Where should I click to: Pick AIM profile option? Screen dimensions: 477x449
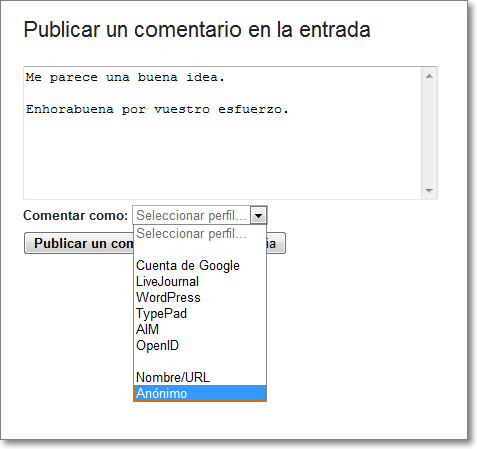[x=200, y=329]
